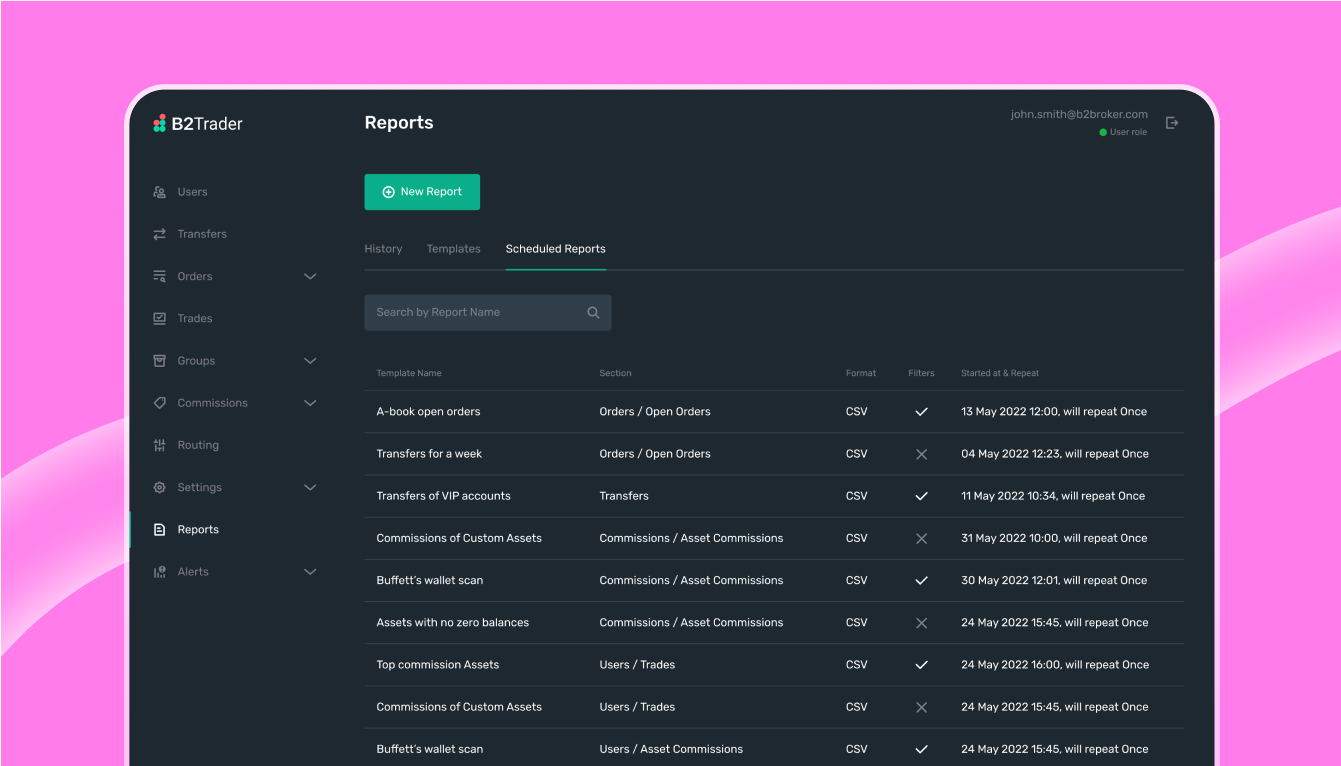This screenshot has width=1341, height=766.
Task: Click the Filters checkmark for A-book open orders
Action: (x=921, y=412)
